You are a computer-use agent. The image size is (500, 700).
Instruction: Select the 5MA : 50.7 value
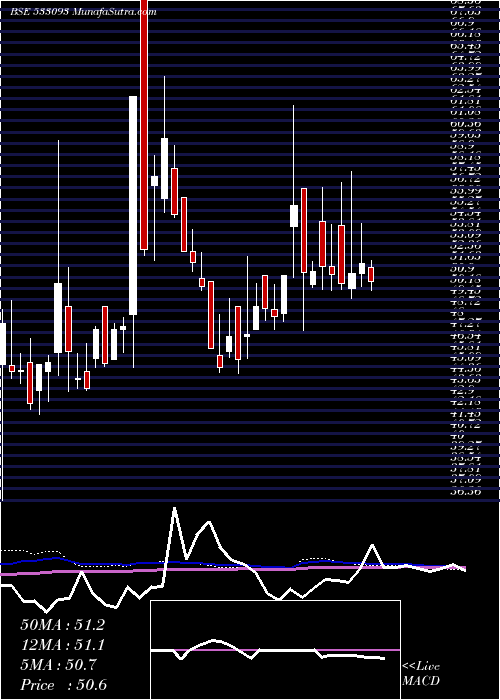[58, 665]
